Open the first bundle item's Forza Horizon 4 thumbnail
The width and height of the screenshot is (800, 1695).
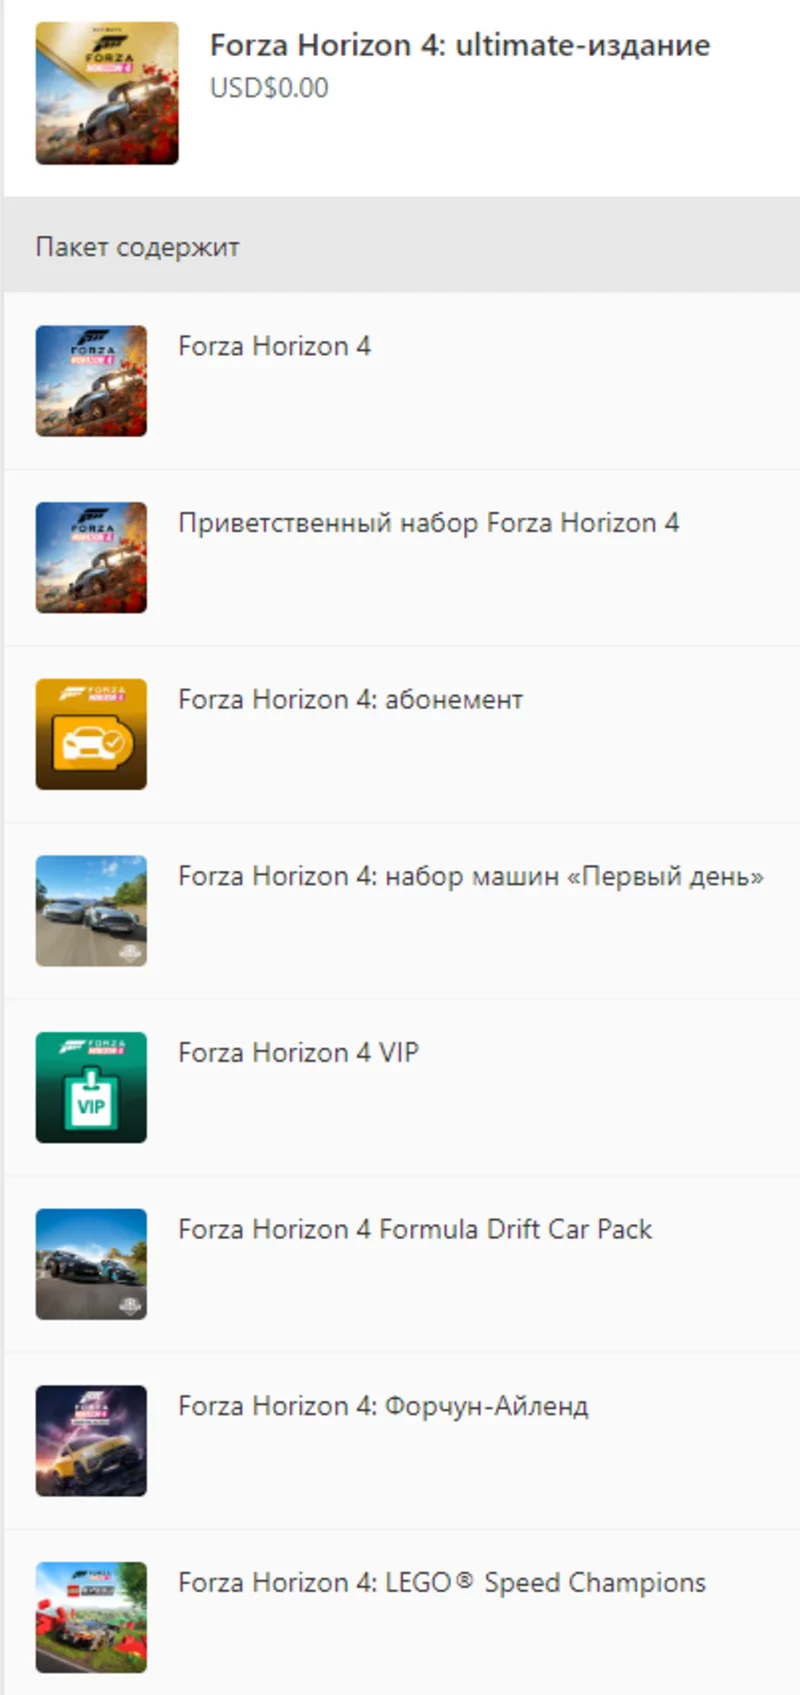coord(91,381)
